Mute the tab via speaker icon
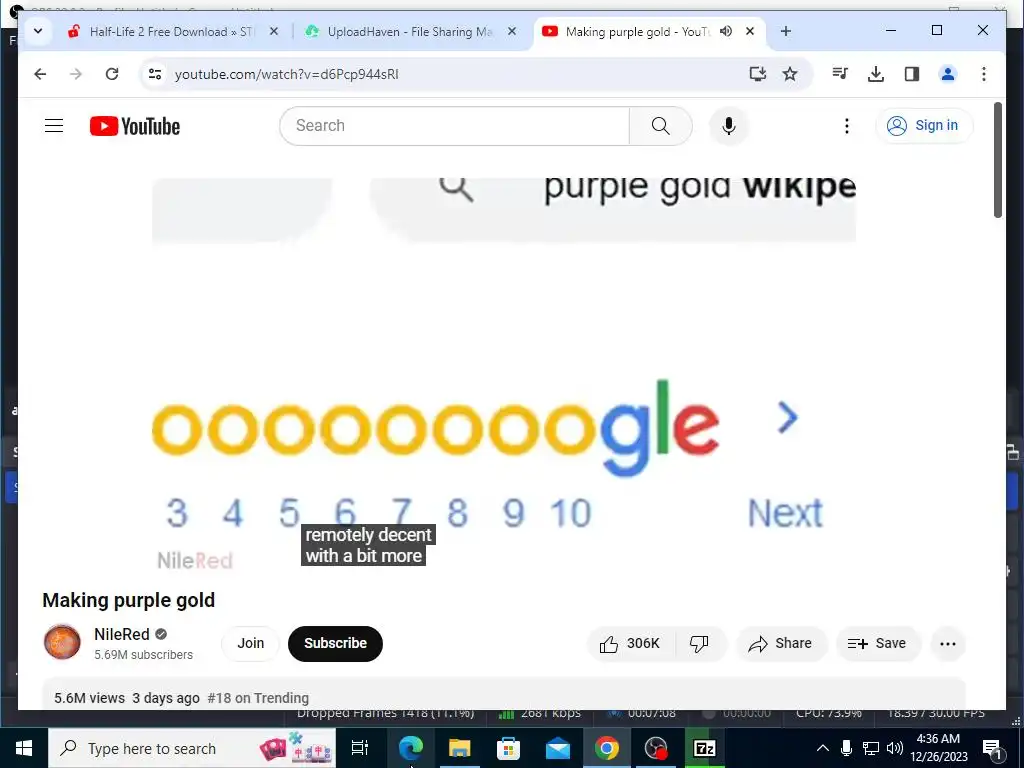The height and width of the screenshot is (768, 1024). pos(726,31)
